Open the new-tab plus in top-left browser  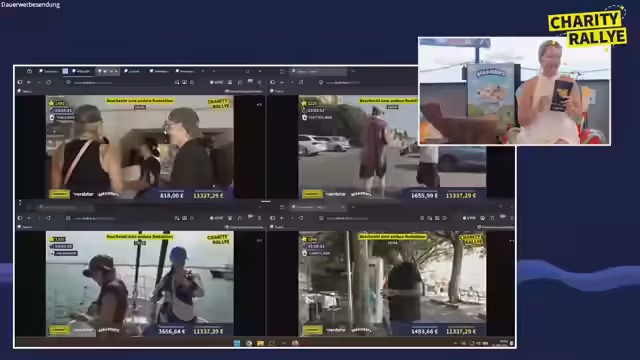tap(203, 71)
